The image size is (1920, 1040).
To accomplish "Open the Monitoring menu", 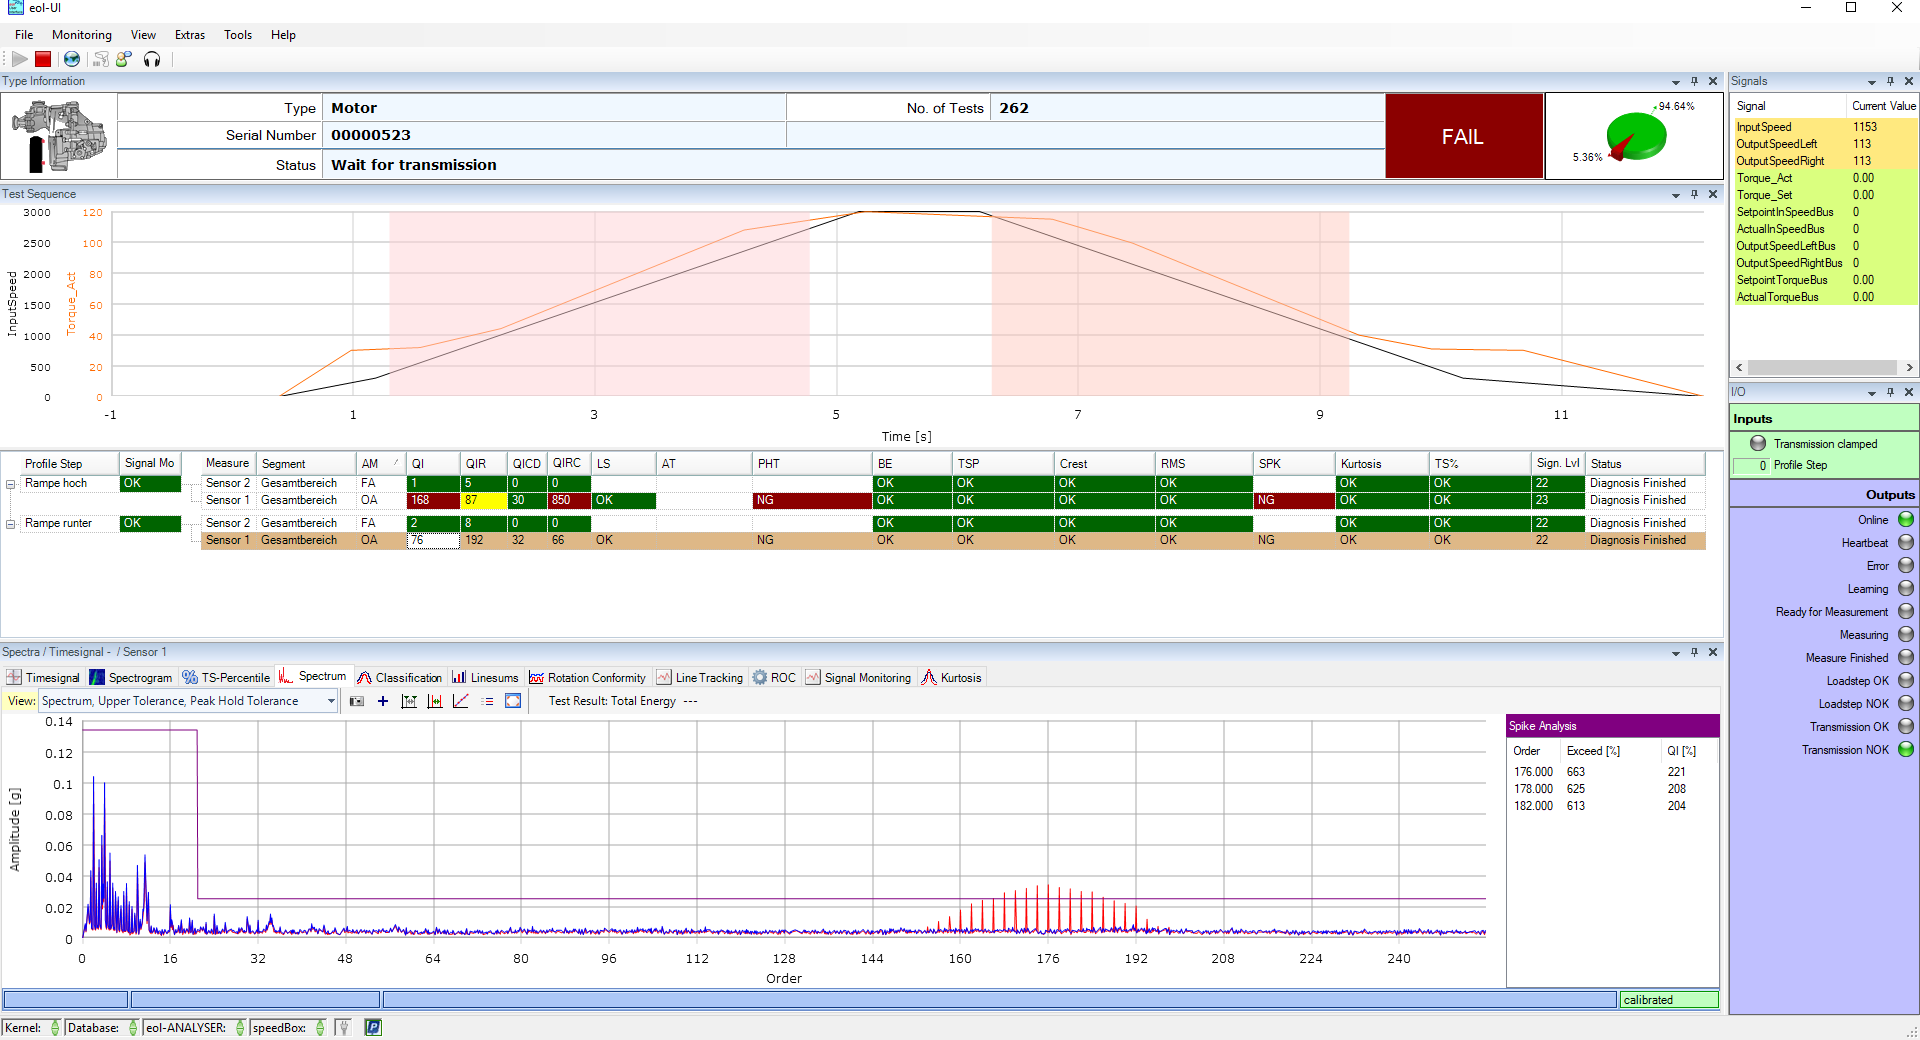I will pyautogui.click(x=82, y=35).
